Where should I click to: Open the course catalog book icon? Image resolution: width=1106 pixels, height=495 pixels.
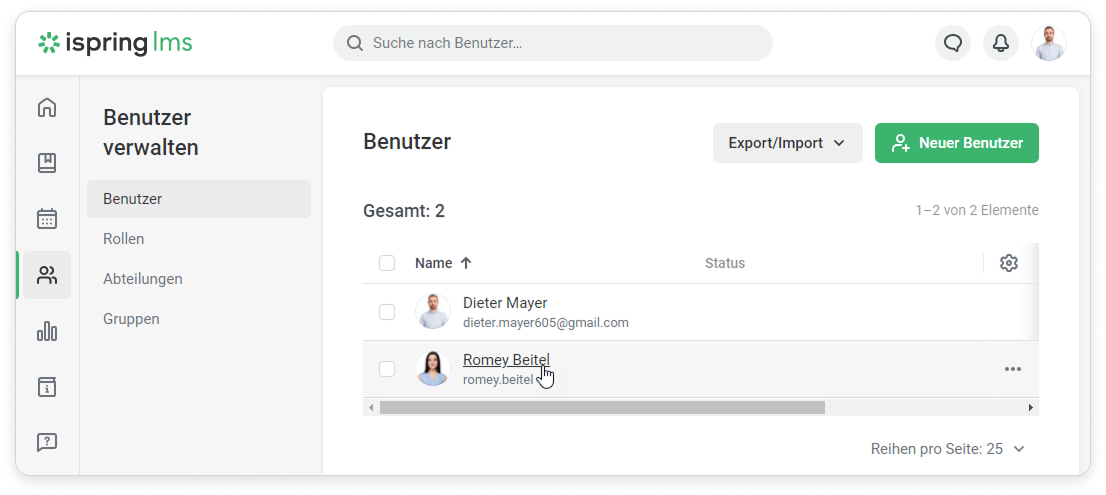47,163
